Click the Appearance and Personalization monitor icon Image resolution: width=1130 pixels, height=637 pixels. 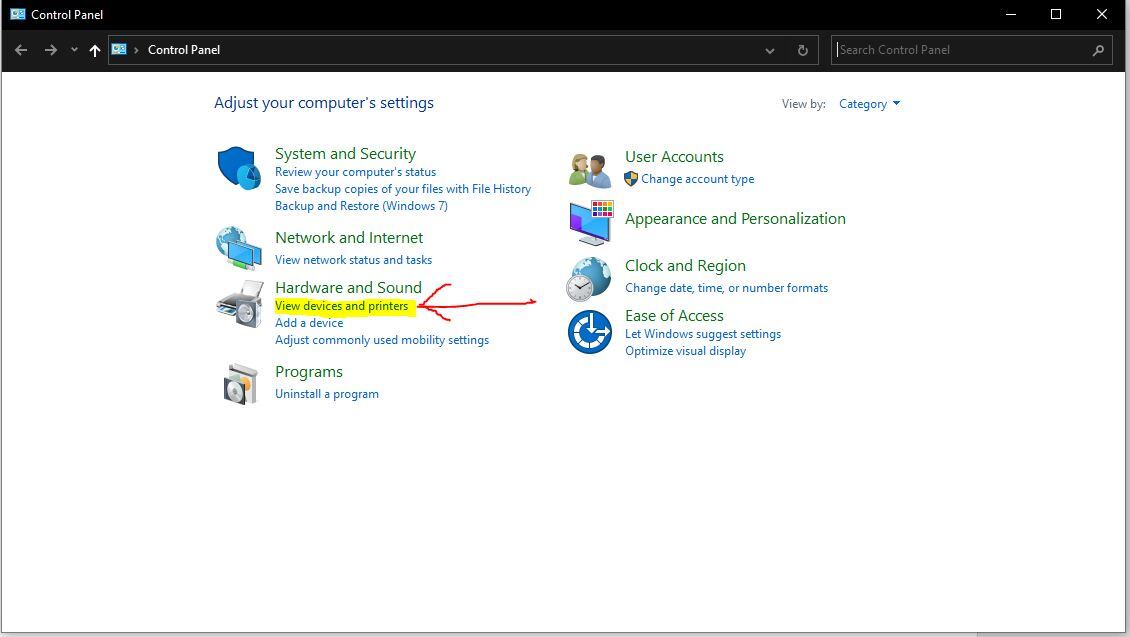click(x=591, y=223)
